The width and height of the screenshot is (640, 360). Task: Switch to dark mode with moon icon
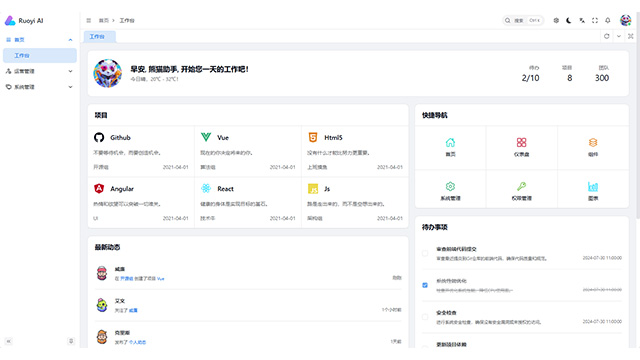(x=569, y=20)
